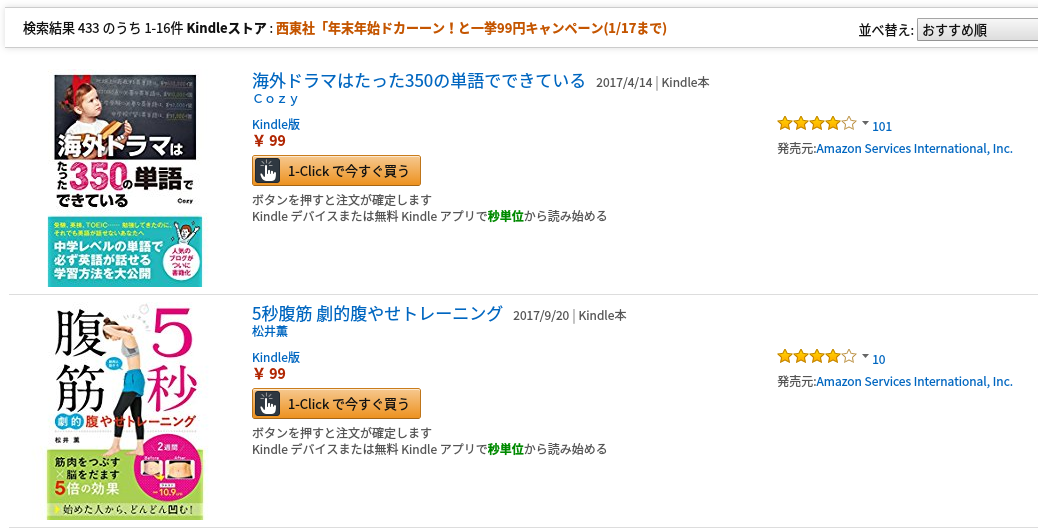Click the 1-Click hand icon for 5秒腹筋 book
The height and width of the screenshot is (528, 1038).
(x=267, y=404)
